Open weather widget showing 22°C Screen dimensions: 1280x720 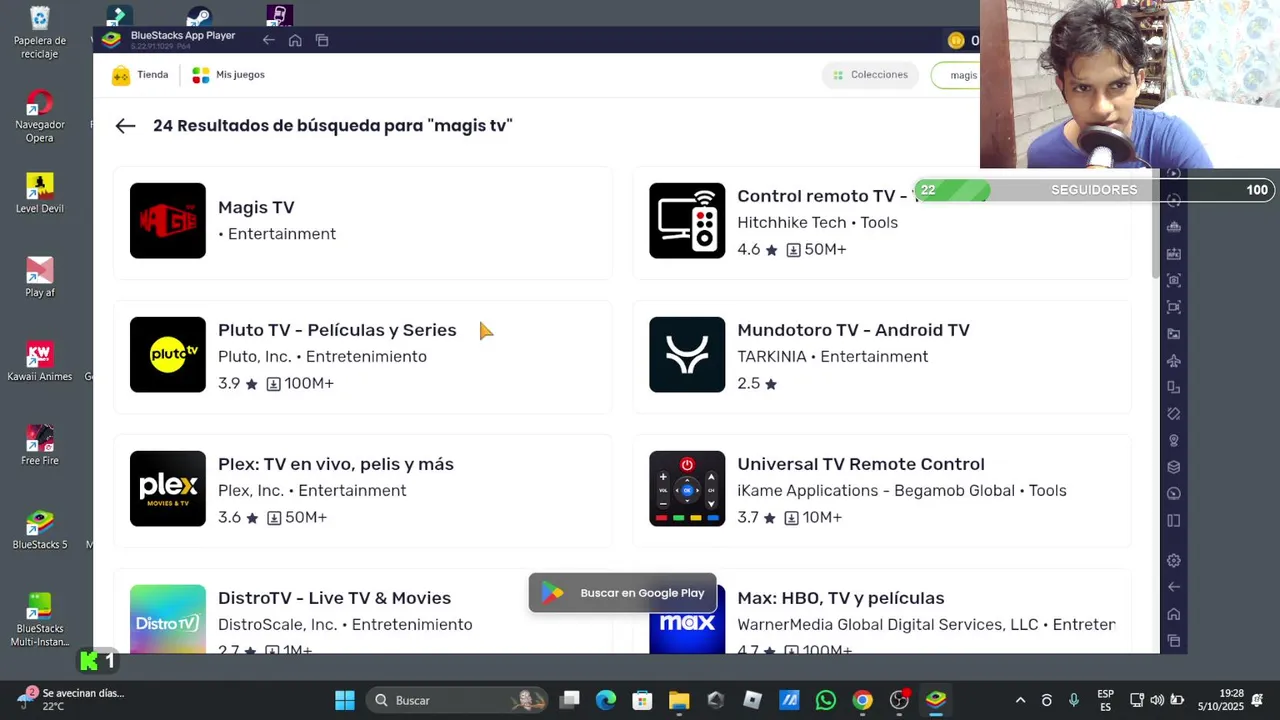pos(70,699)
